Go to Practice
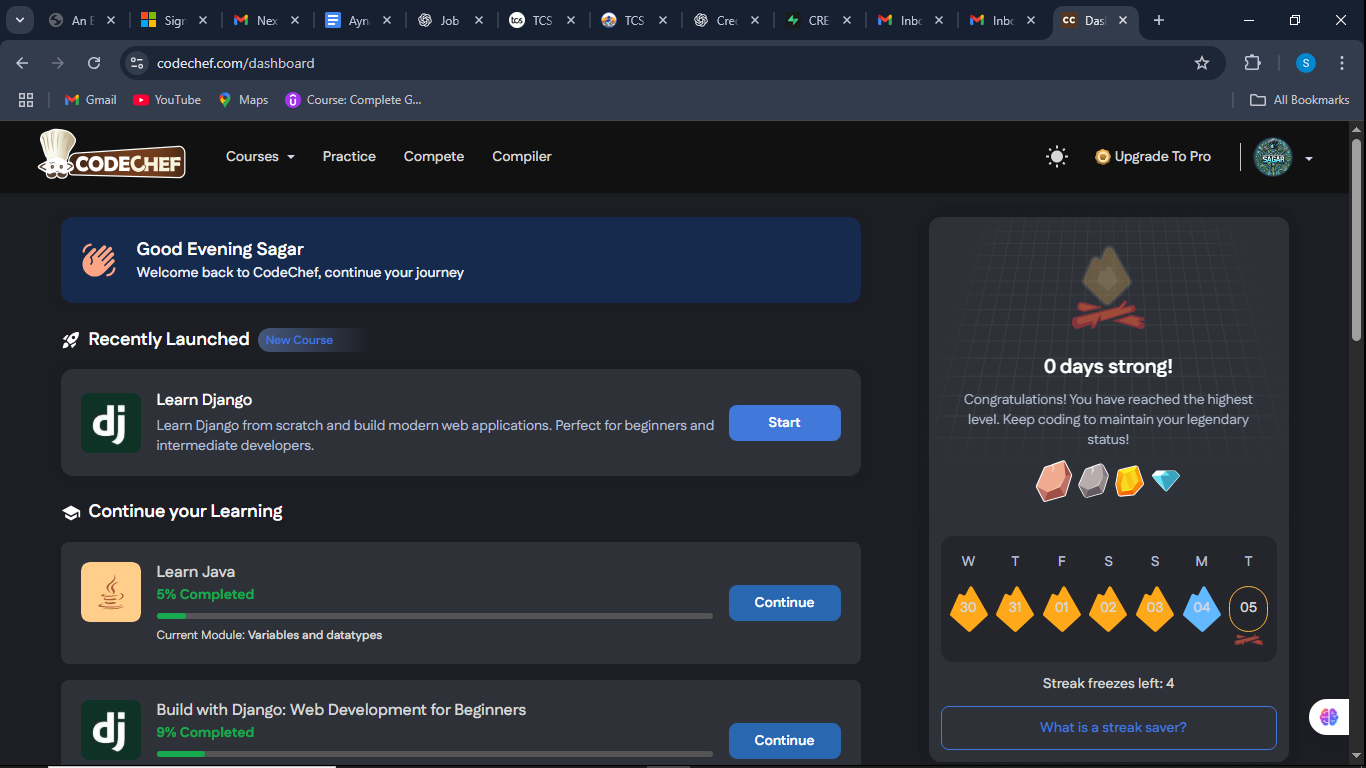 click(x=349, y=156)
